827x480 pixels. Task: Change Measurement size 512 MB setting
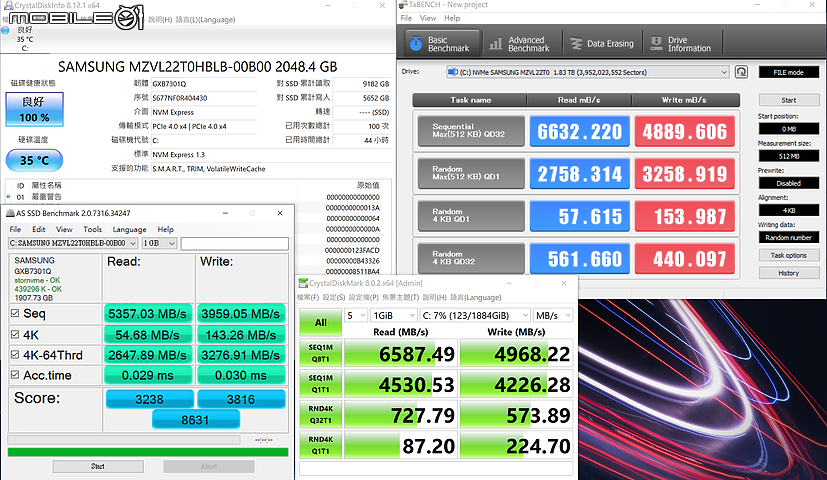788,156
